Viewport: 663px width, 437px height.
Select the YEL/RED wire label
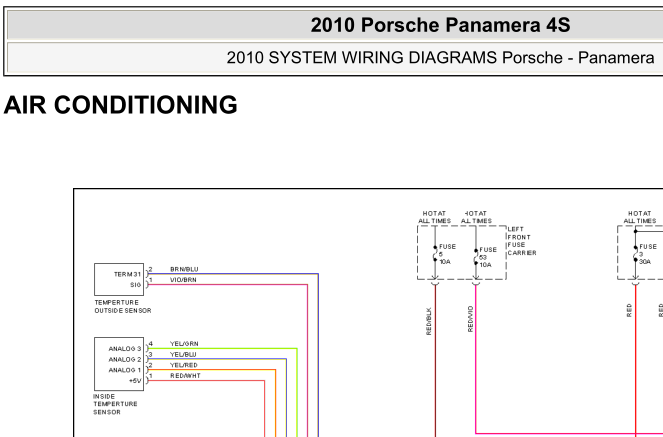pyautogui.click(x=184, y=365)
